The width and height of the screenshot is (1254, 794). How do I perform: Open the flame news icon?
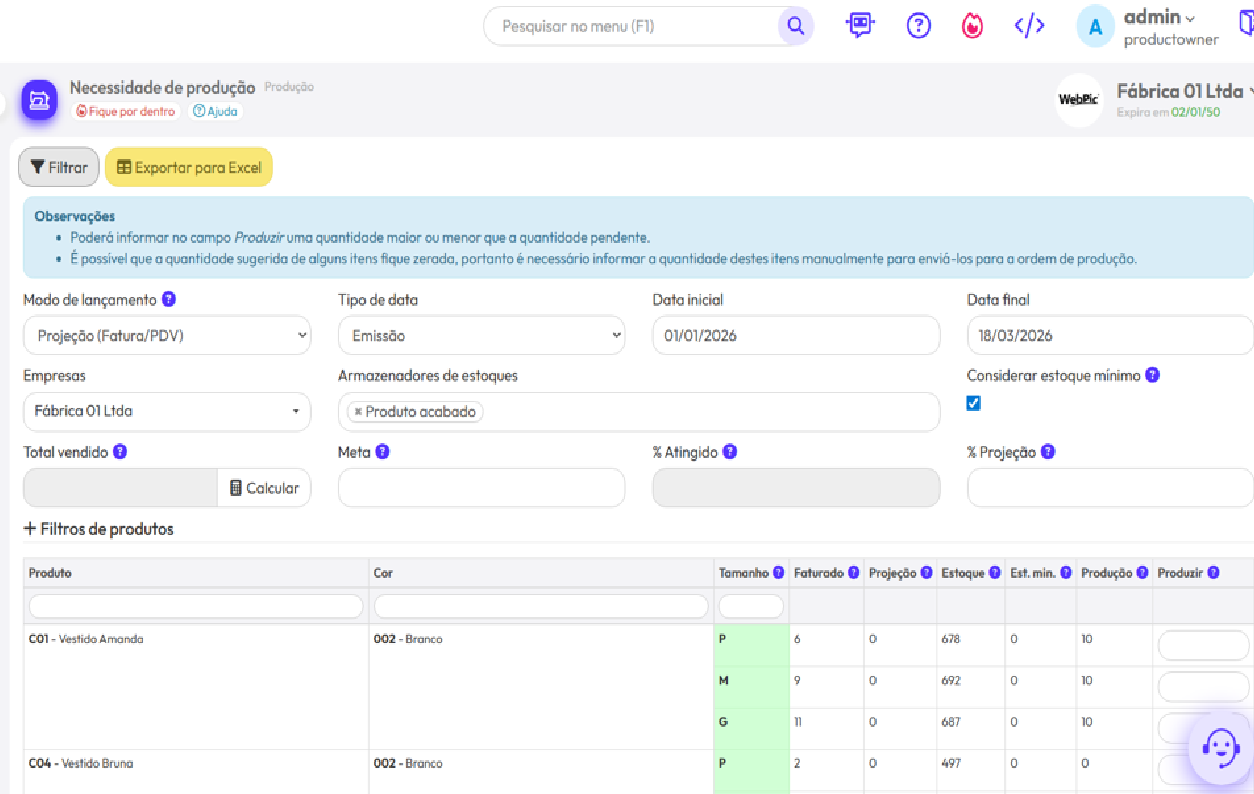tap(972, 26)
